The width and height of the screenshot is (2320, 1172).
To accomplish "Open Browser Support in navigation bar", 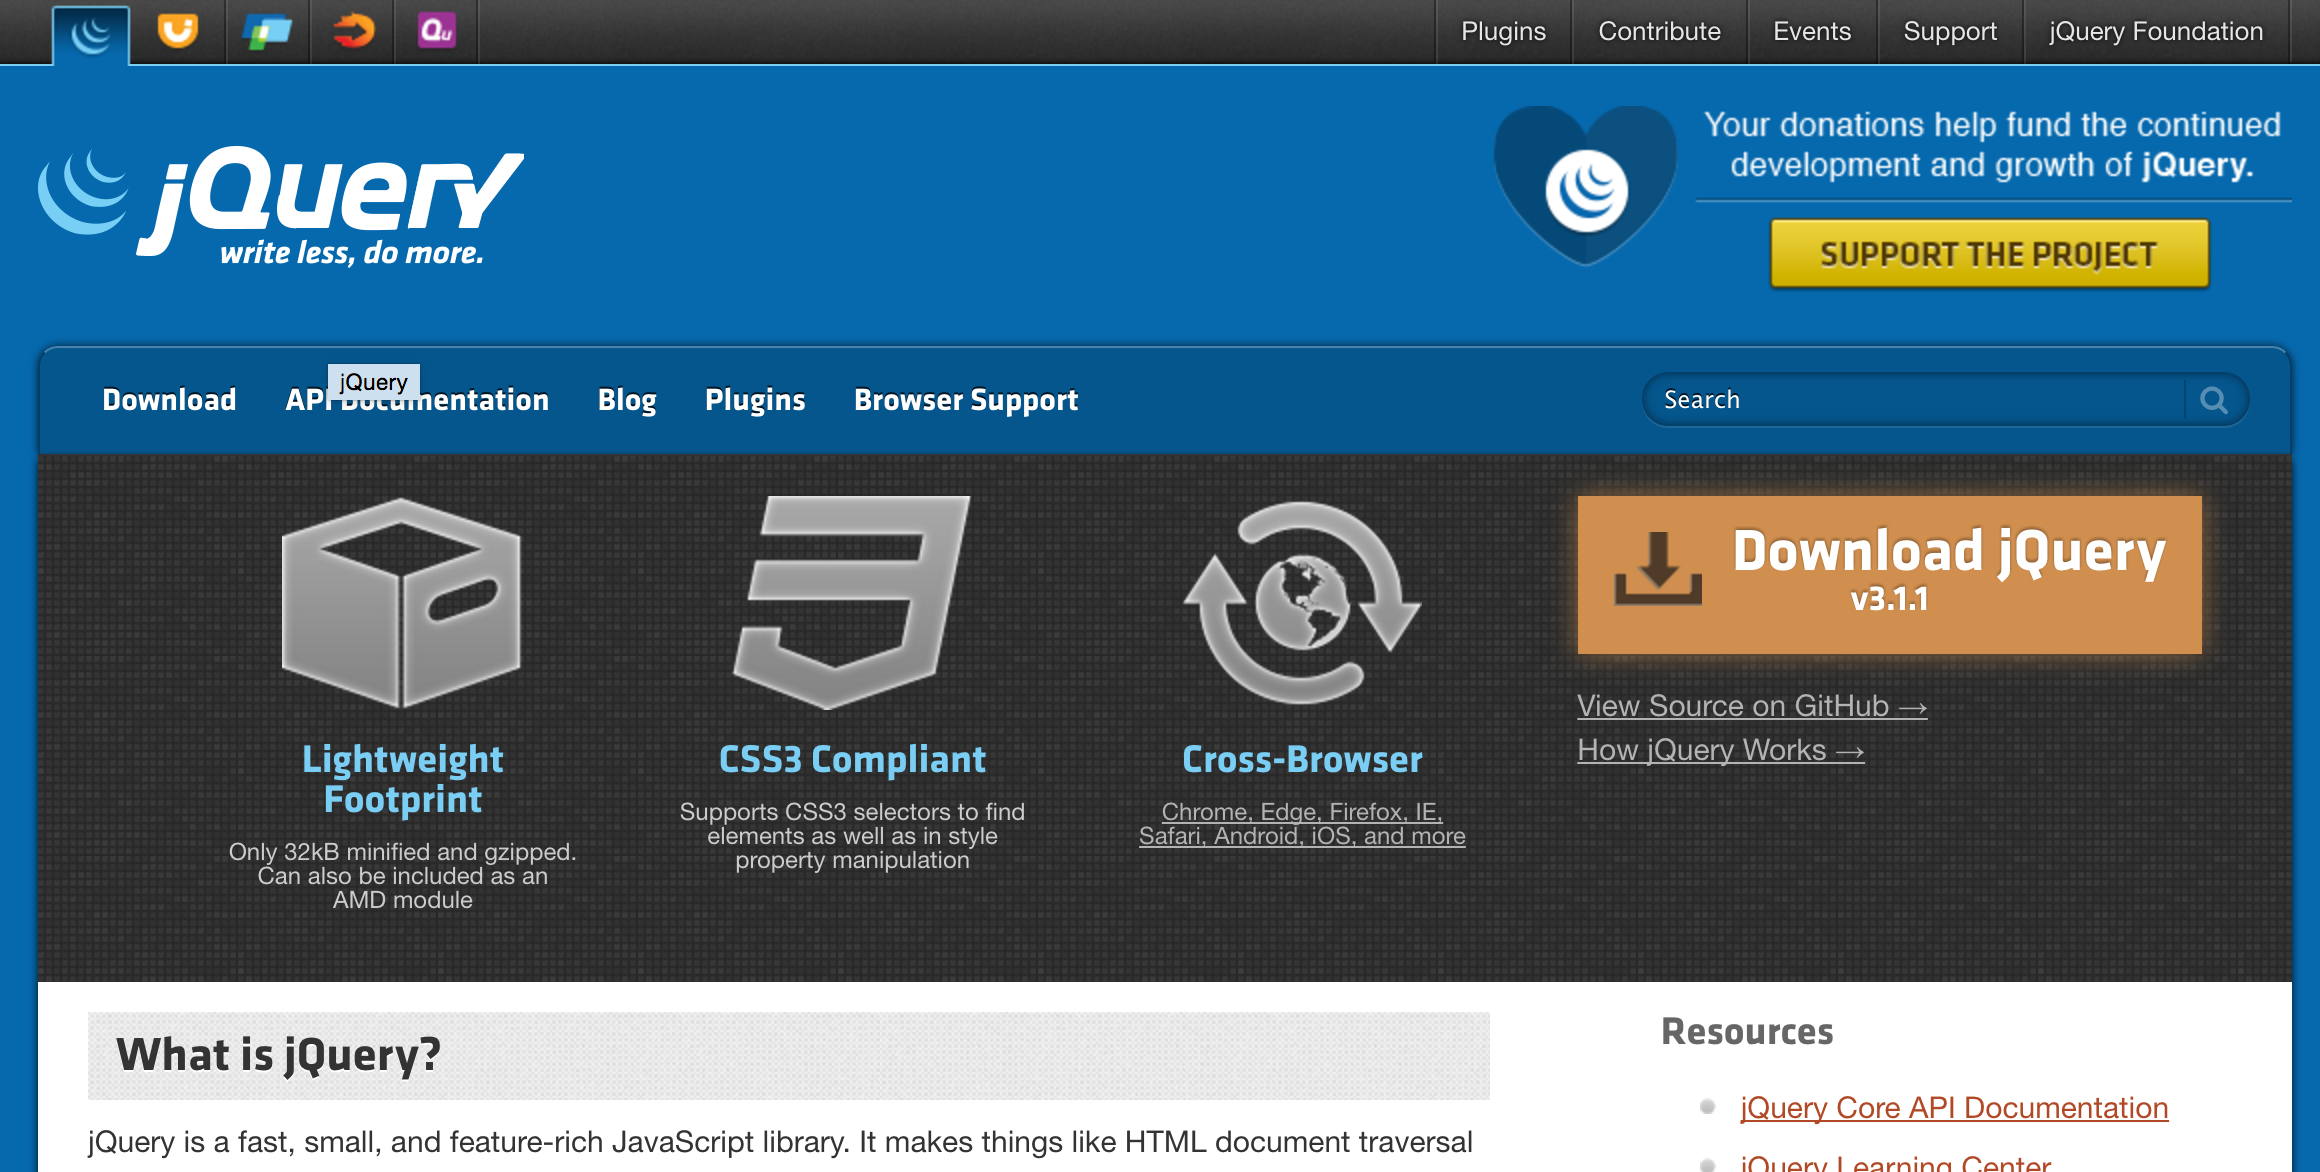I will point(965,400).
